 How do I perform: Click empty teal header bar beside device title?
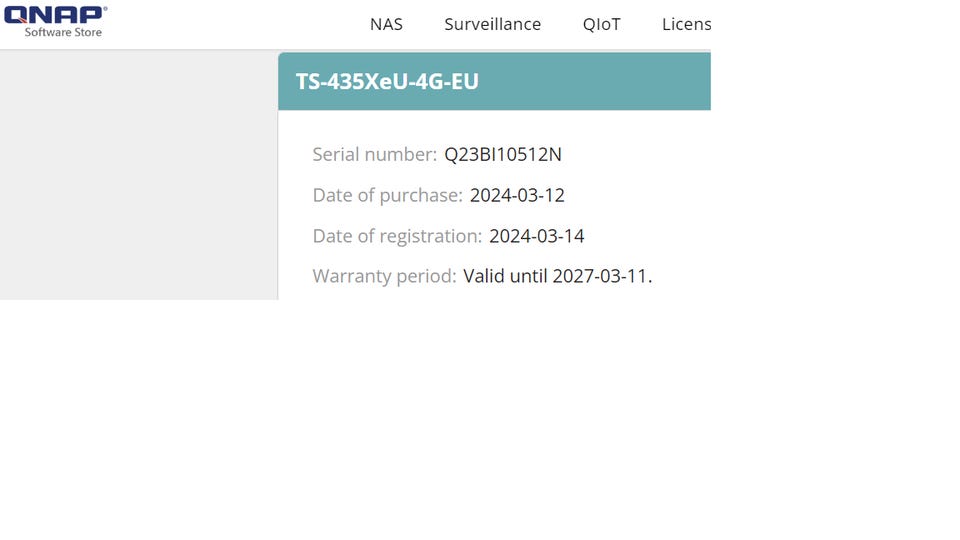594,81
